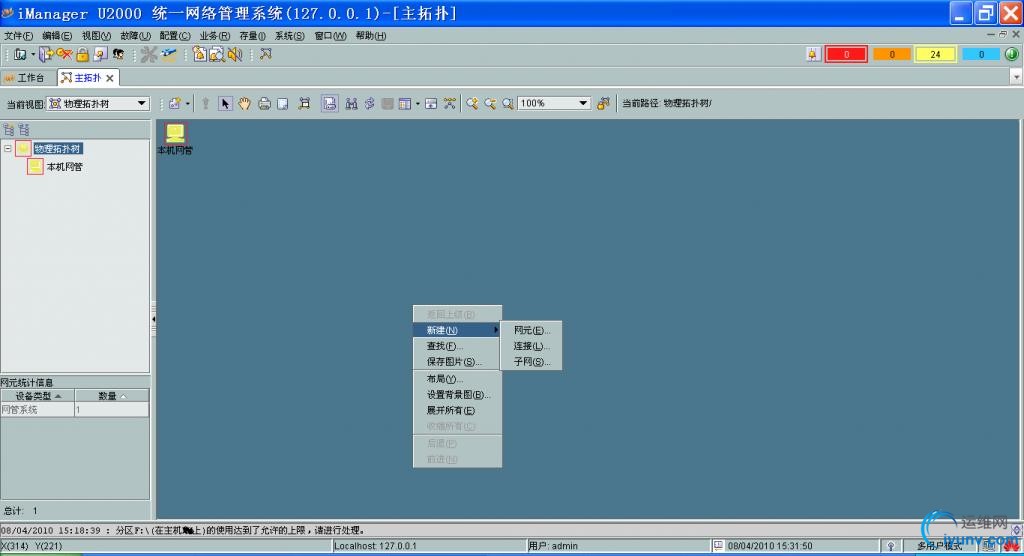This screenshot has height=556, width=1024.
Task: Click the Localhost 127.0.0.1 status entry
Action: 375,546
